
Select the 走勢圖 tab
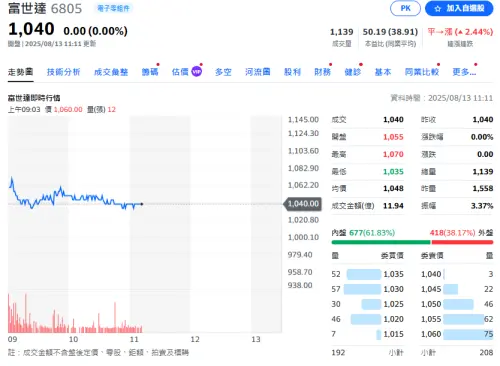(x=20, y=72)
